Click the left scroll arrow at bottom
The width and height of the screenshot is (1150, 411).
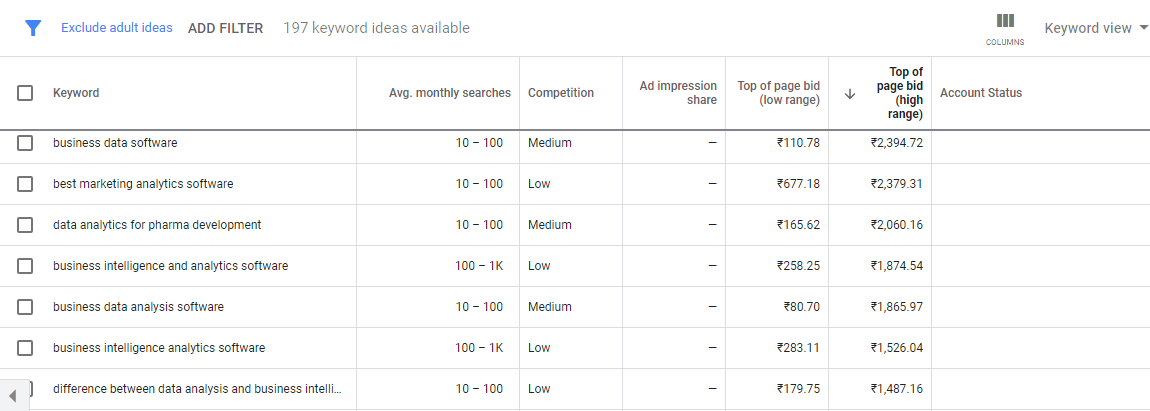point(12,395)
